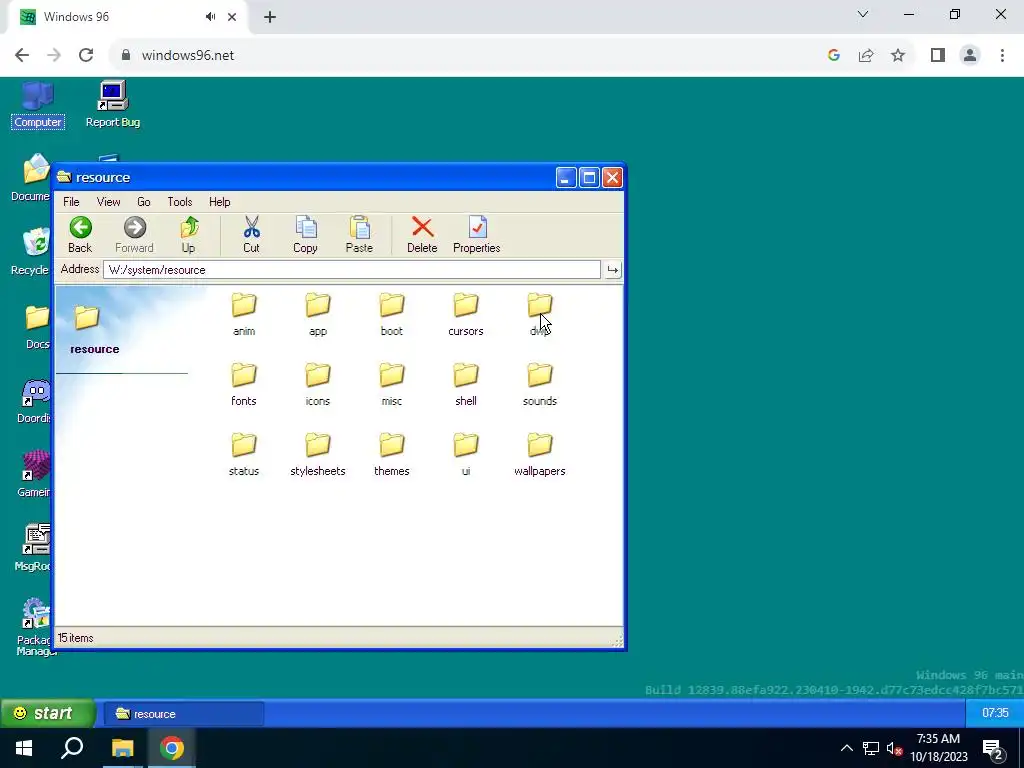
Task: Select the Report Bug desktop icon
Action: click(113, 104)
